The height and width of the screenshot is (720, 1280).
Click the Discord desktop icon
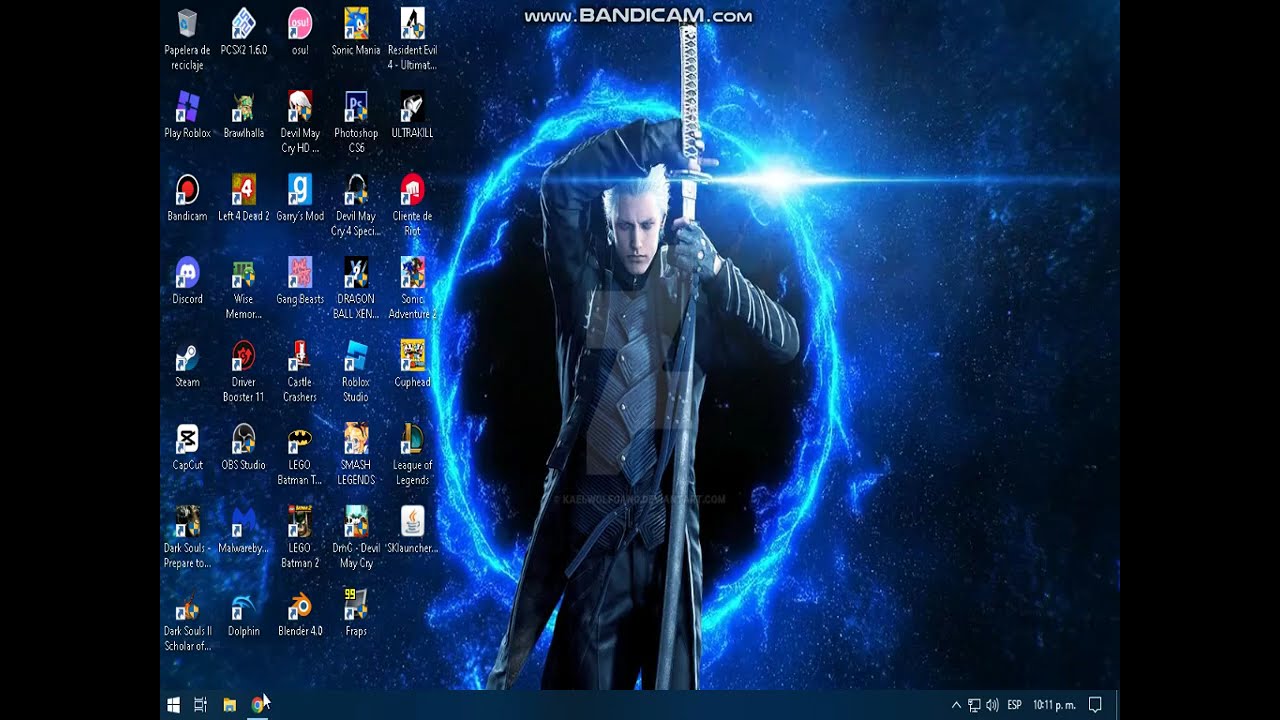point(187,281)
